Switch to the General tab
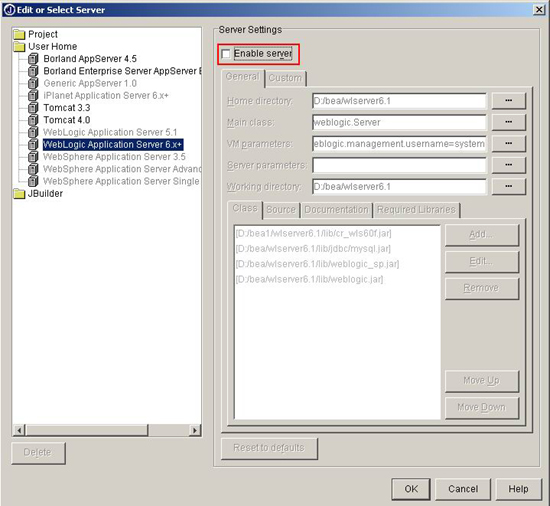This screenshot has height=506, width=550. (x=242, y=77)
